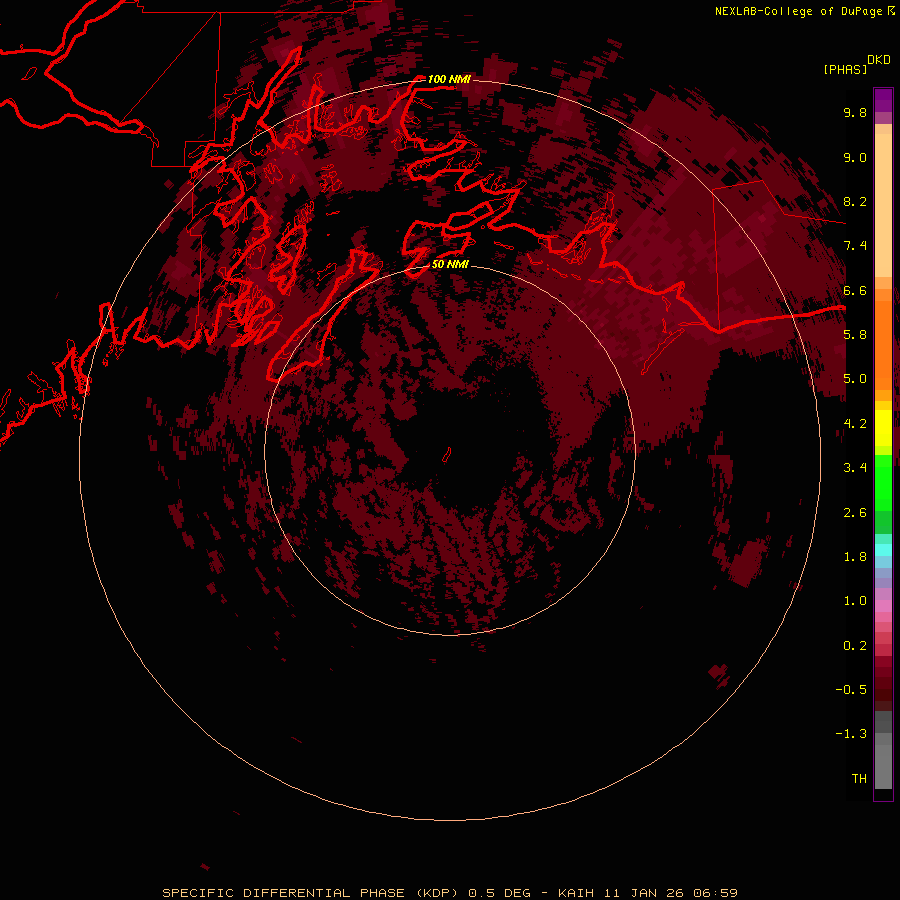The height and width of the screenshot is (900, 900).
Task: Click the 100 NMI range ring label
Action: pos(449,79)
